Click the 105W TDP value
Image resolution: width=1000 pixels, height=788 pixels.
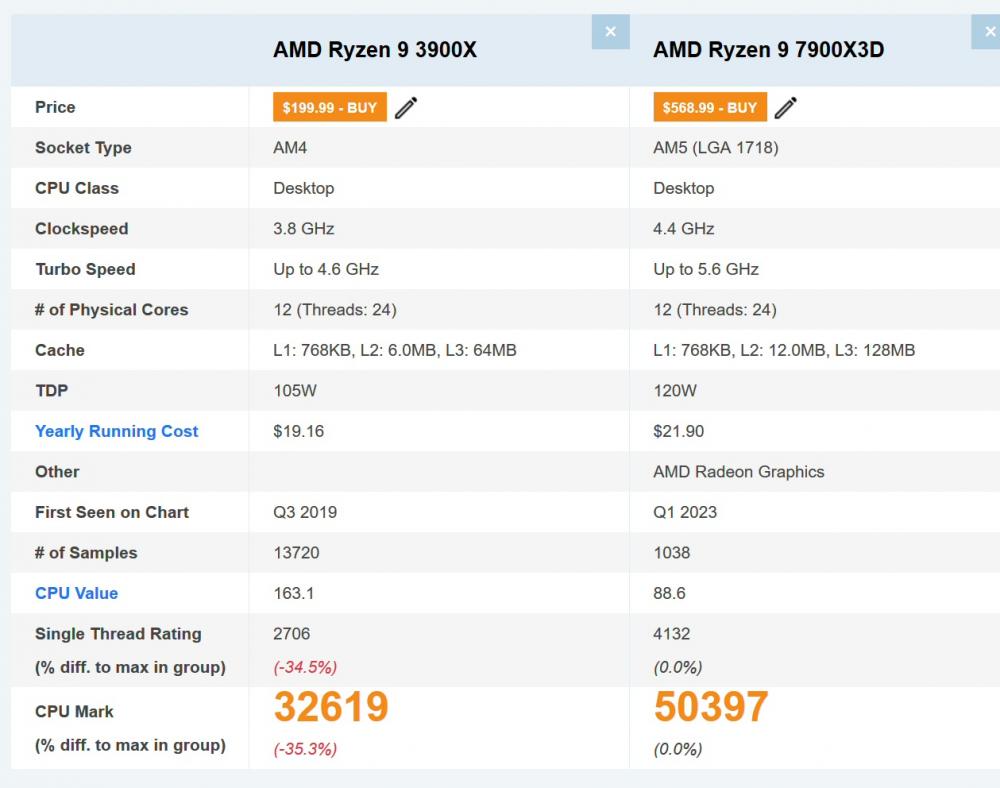(x=295, y=390)
